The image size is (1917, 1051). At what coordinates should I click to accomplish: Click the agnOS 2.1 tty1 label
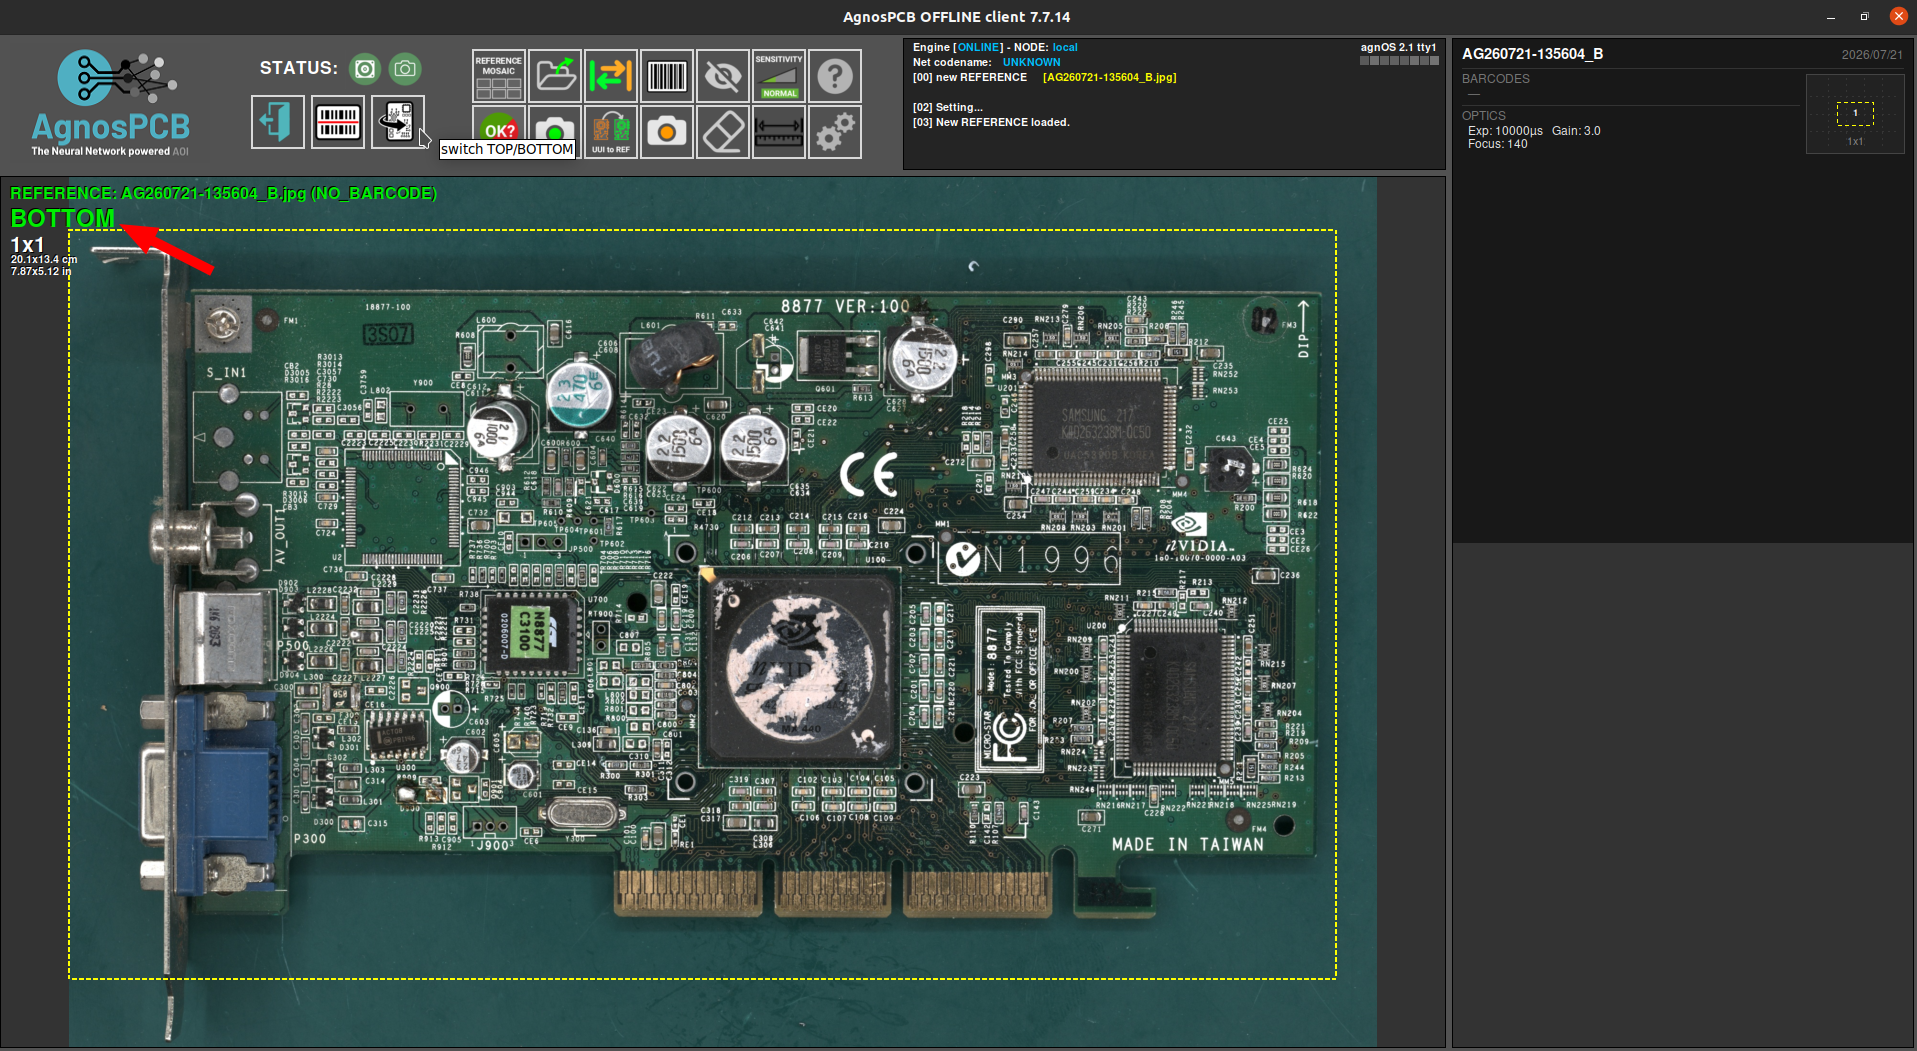coord(1398,47)
